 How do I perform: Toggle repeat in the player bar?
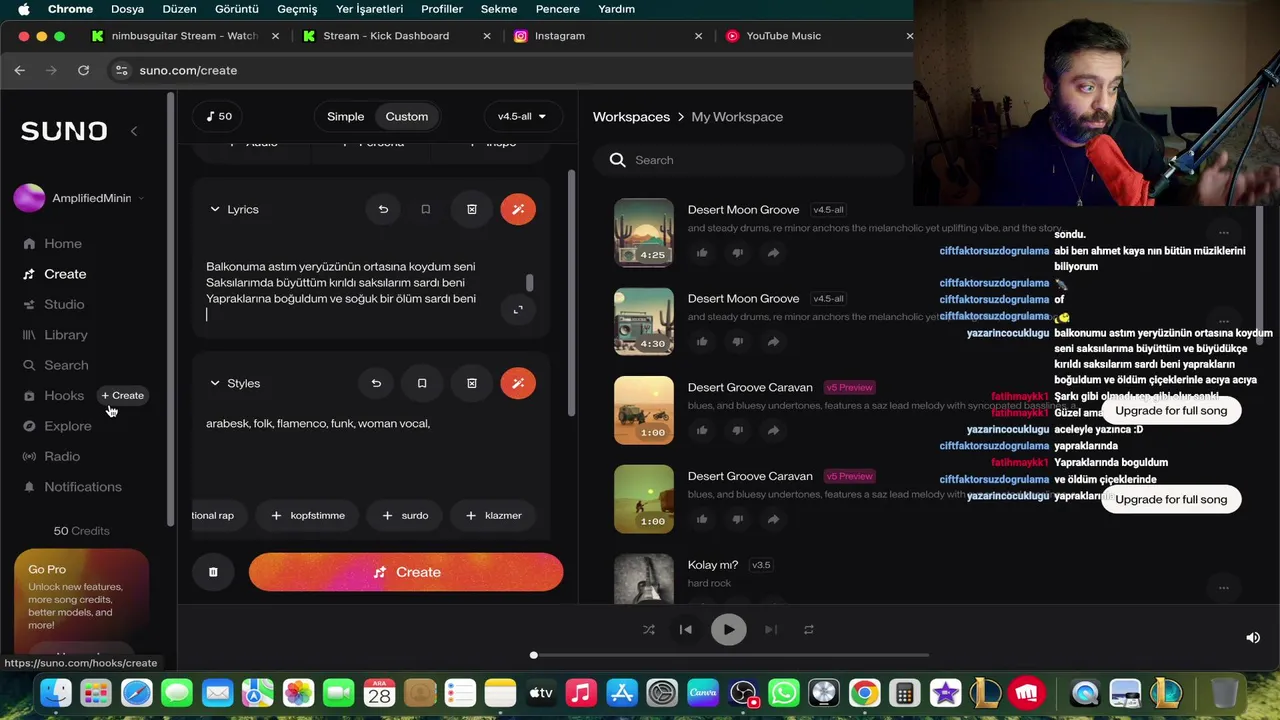[808, 629]
